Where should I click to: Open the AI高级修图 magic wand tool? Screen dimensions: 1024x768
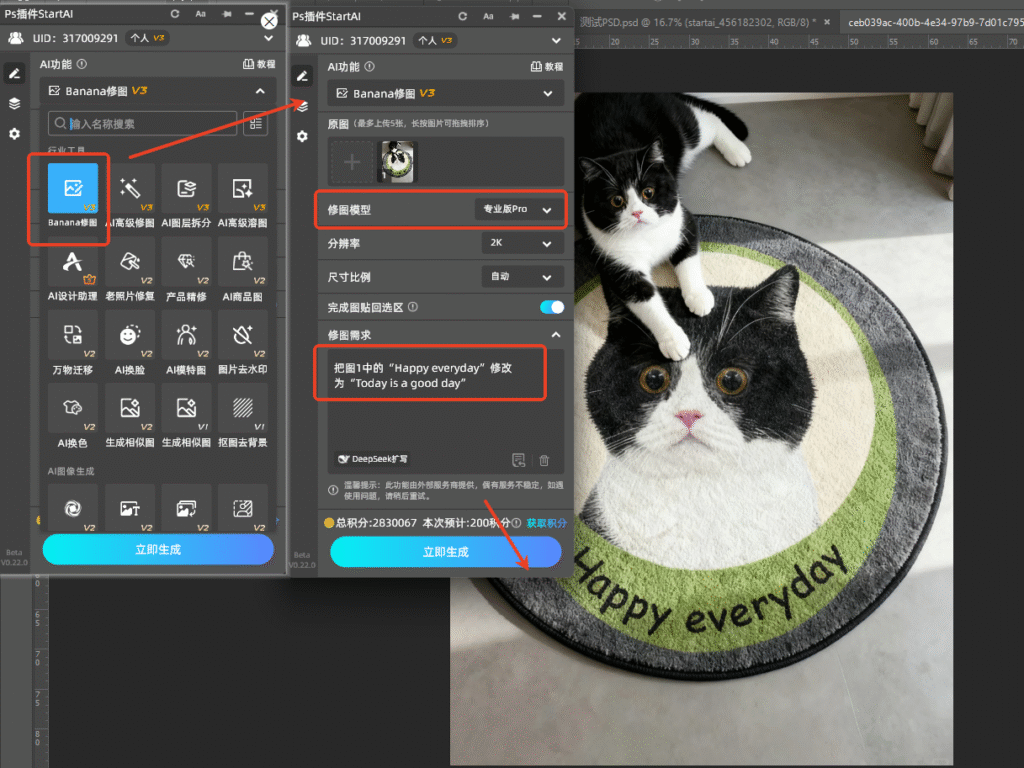[x=130, y=190]
